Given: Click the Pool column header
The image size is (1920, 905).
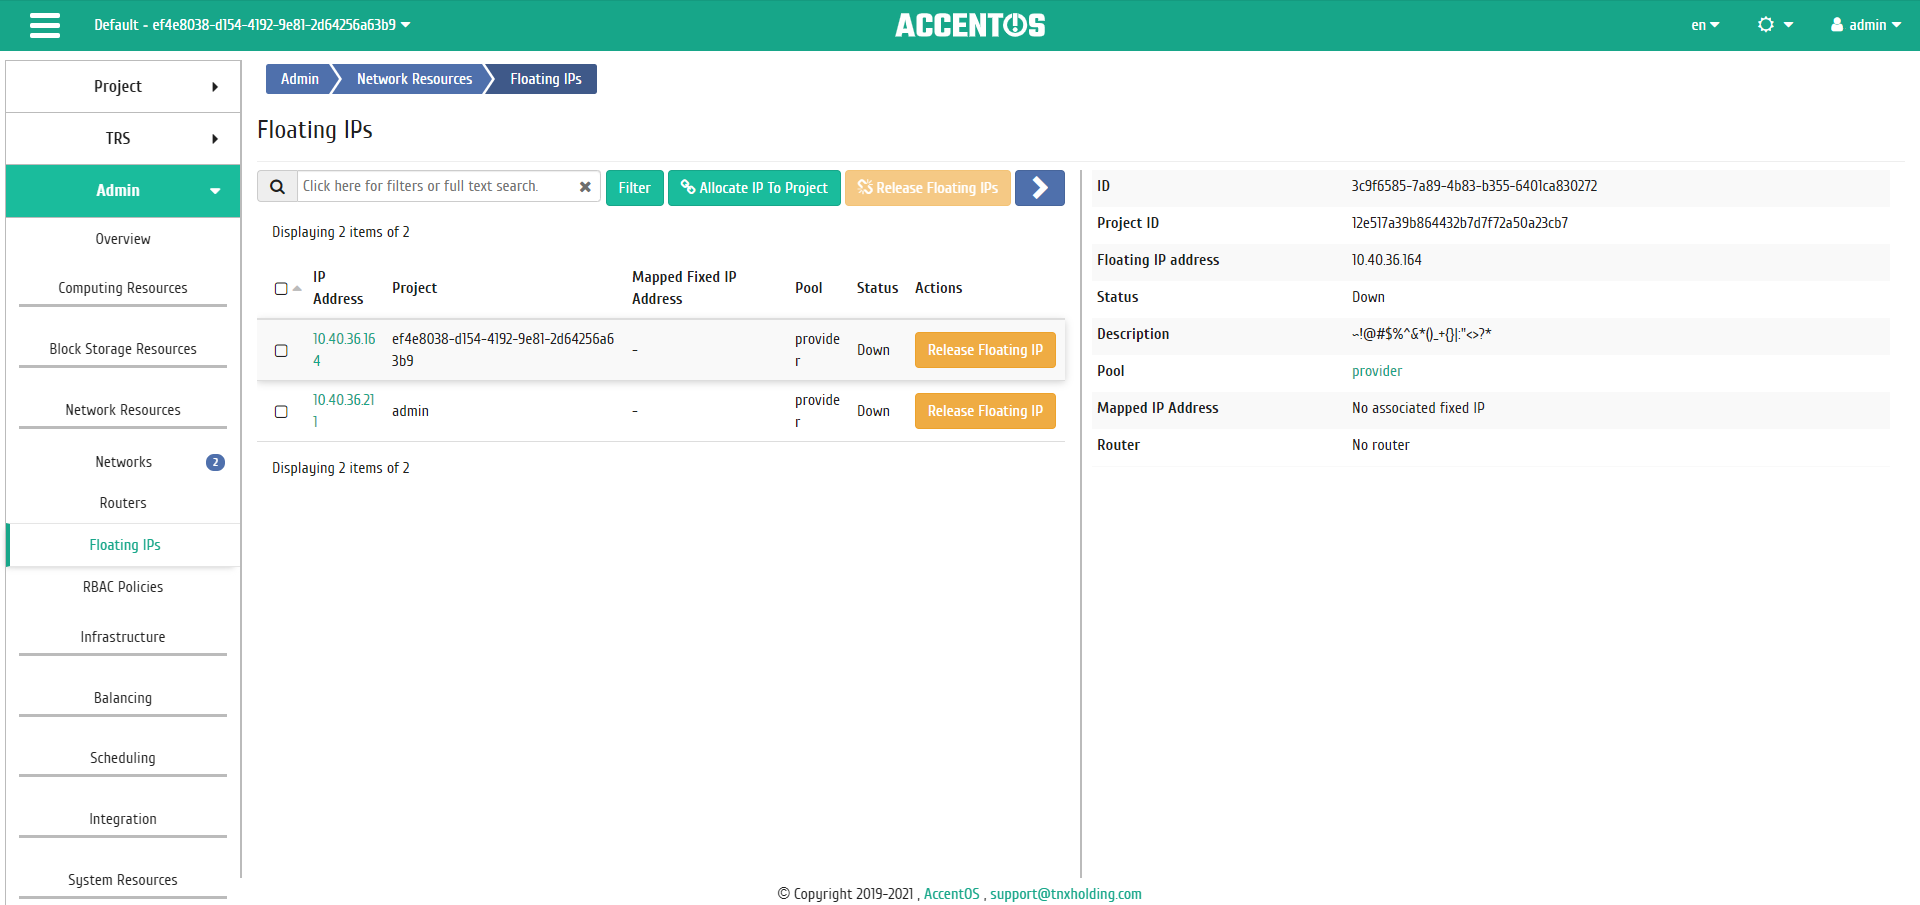Looking at the screenshot, I should click(808, 288).
